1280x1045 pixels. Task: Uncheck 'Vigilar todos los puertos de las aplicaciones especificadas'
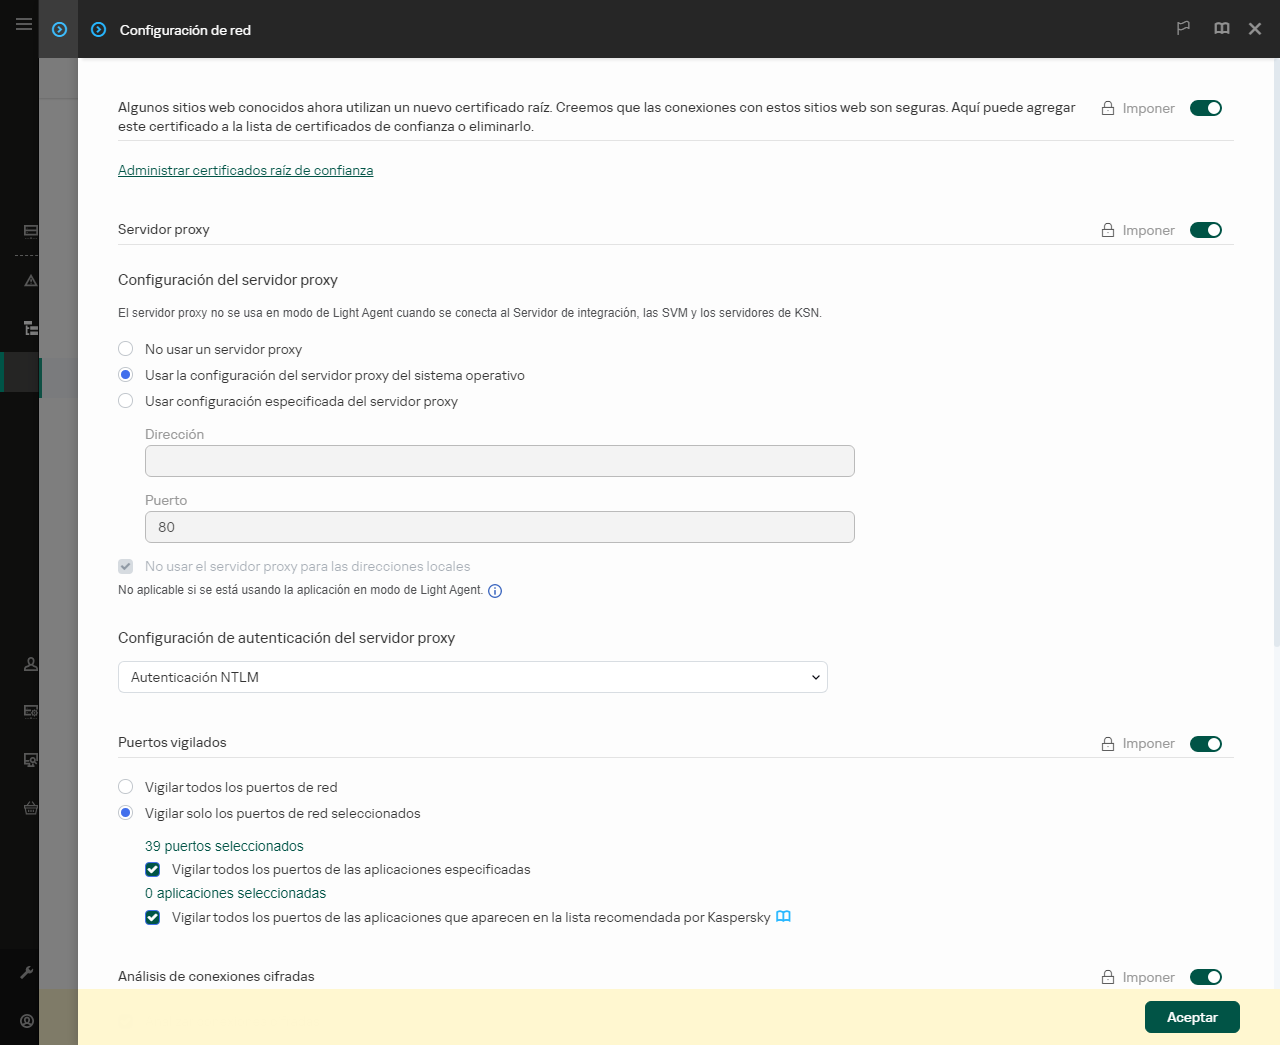tap(152, 869)
